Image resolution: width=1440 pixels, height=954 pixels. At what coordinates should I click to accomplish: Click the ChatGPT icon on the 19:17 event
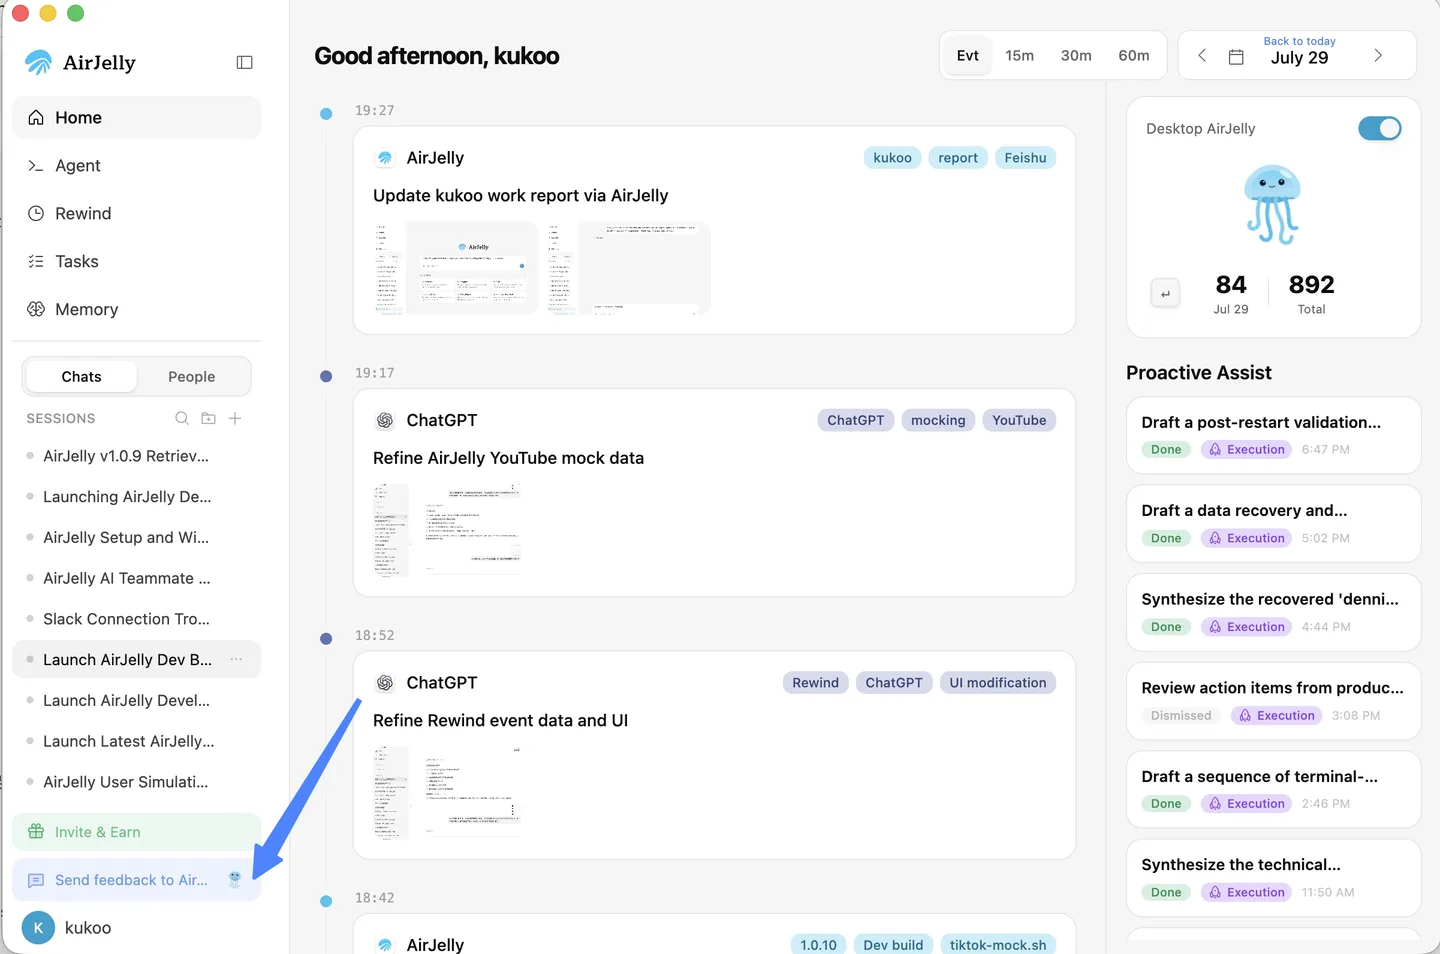[x=385, y=421]
